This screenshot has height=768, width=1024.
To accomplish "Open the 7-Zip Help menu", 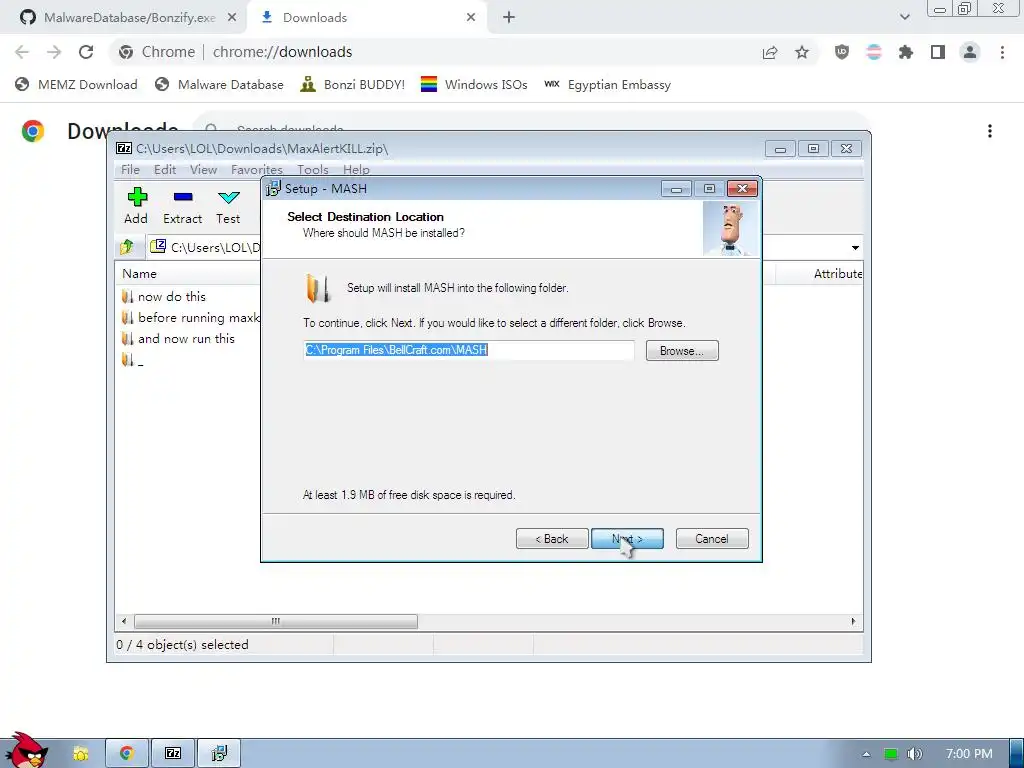I will coord(356,169).
